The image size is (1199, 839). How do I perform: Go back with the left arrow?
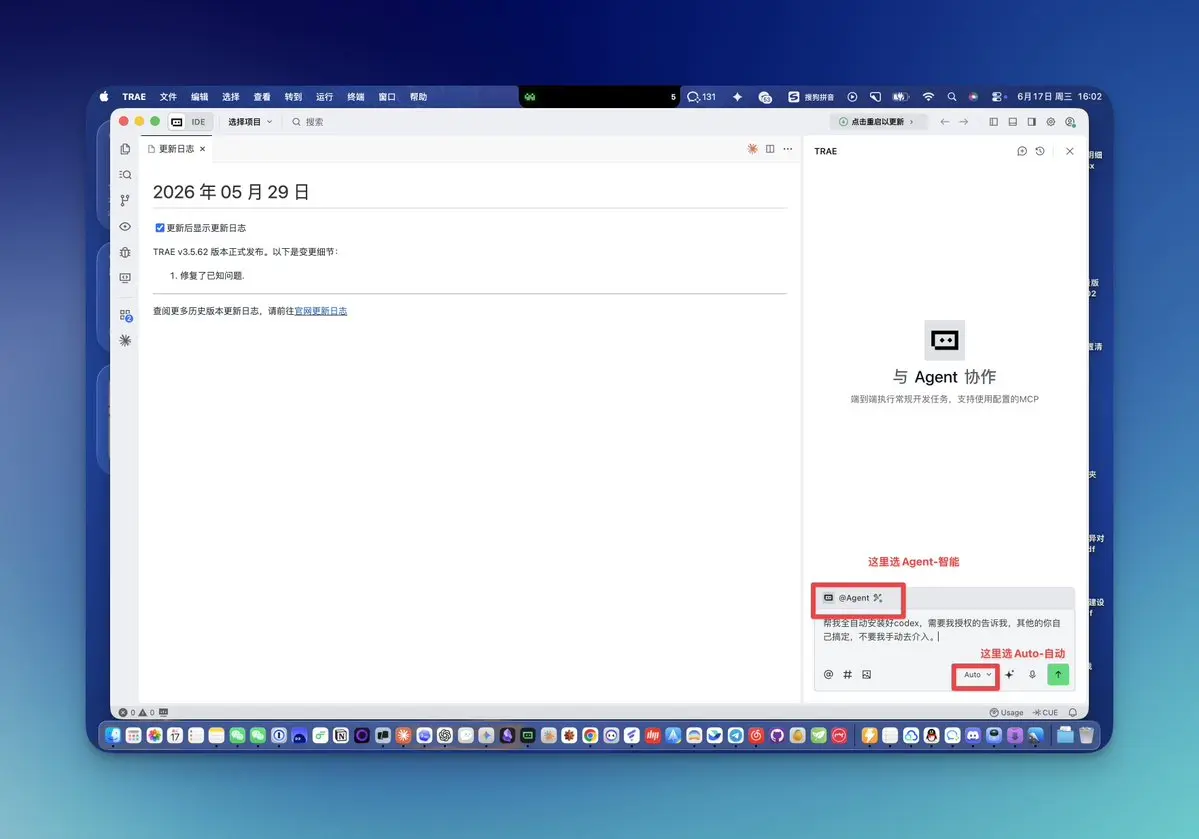coord(945,122)
